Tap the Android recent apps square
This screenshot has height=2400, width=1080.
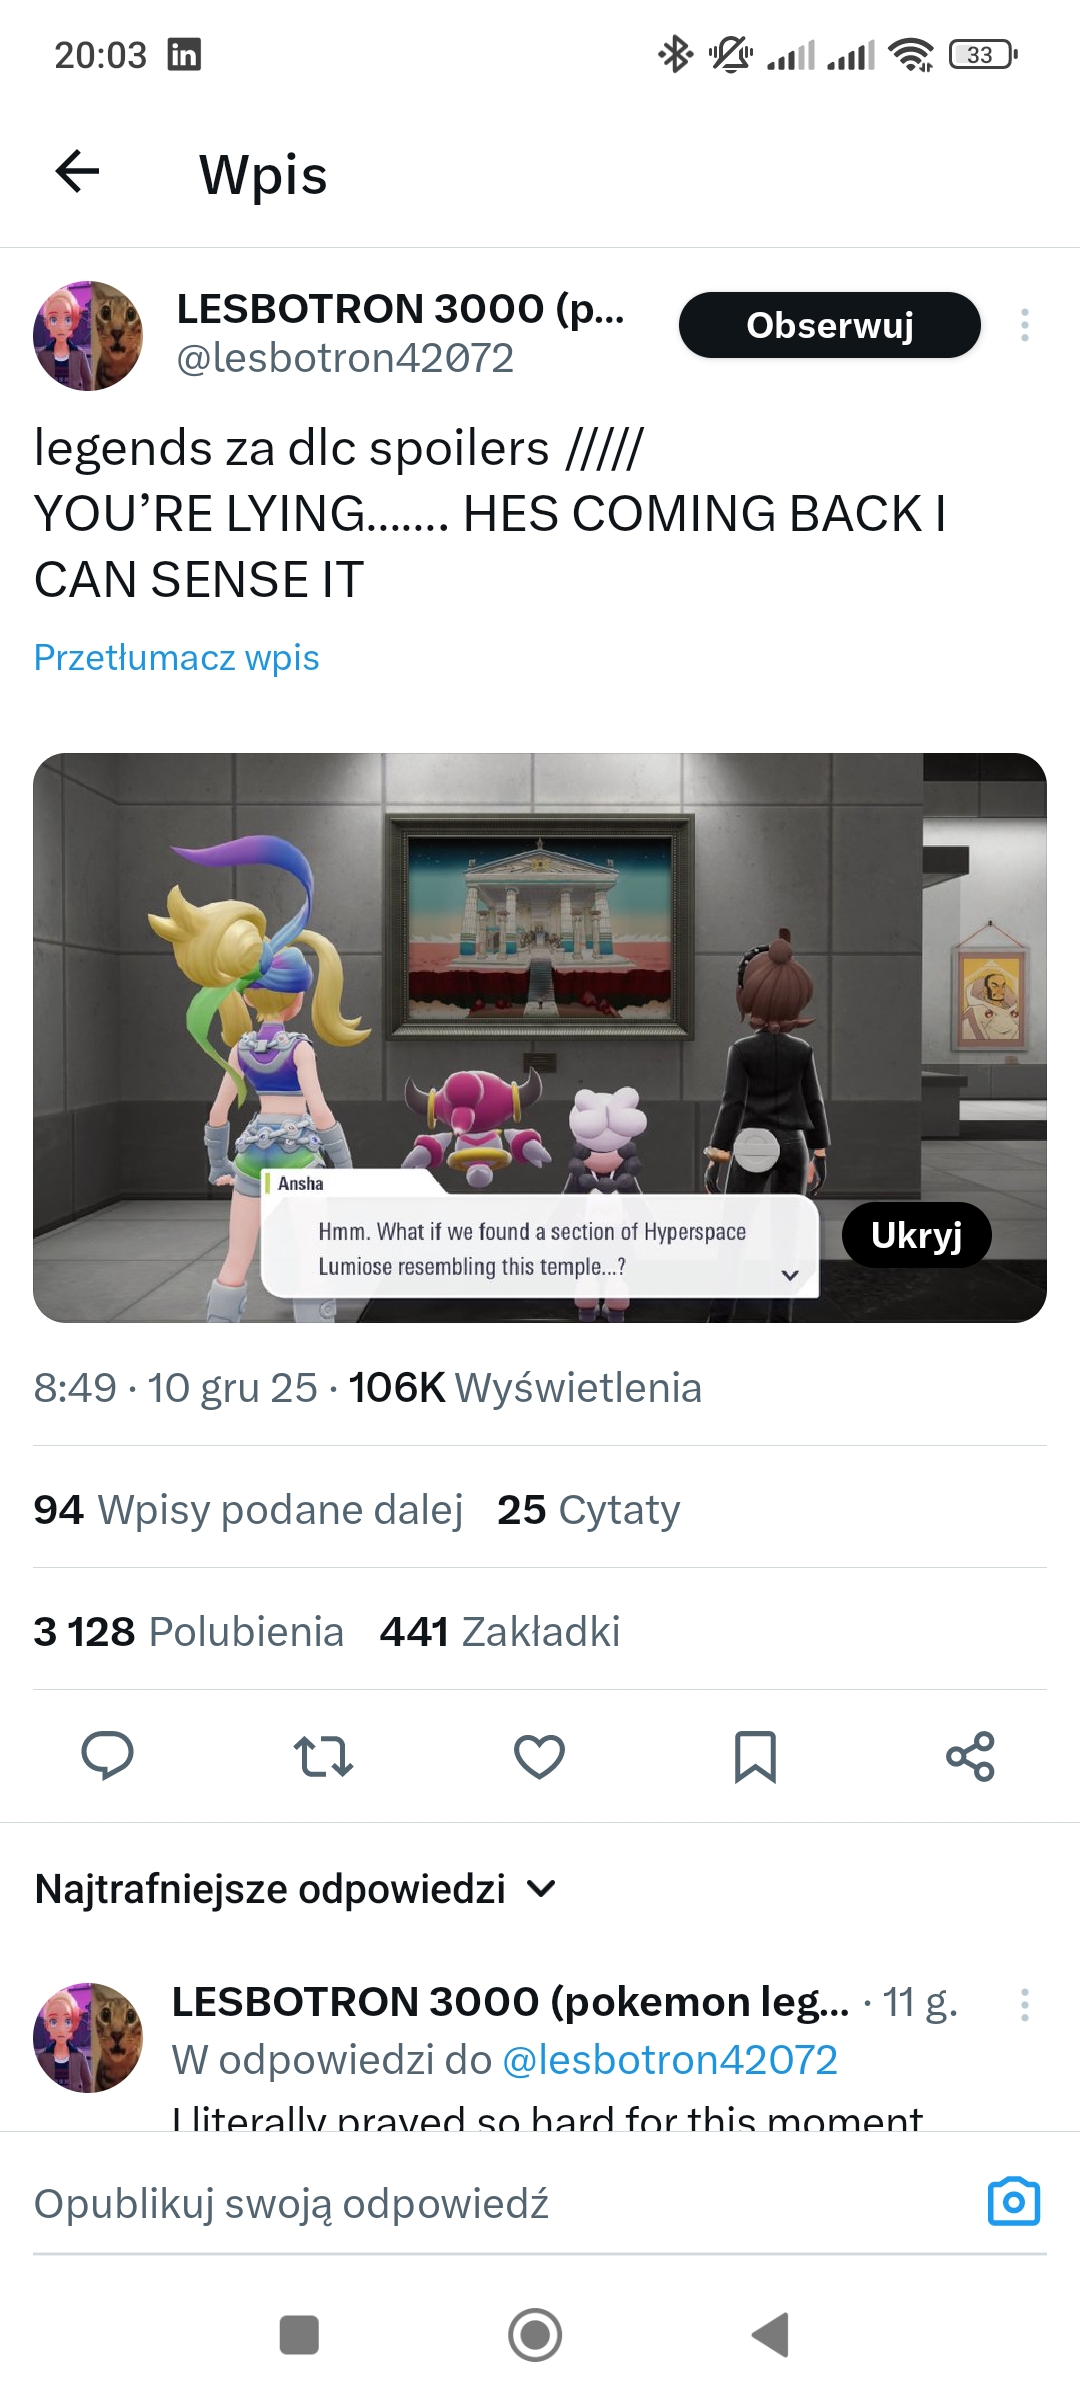[x=299, y=2335]
